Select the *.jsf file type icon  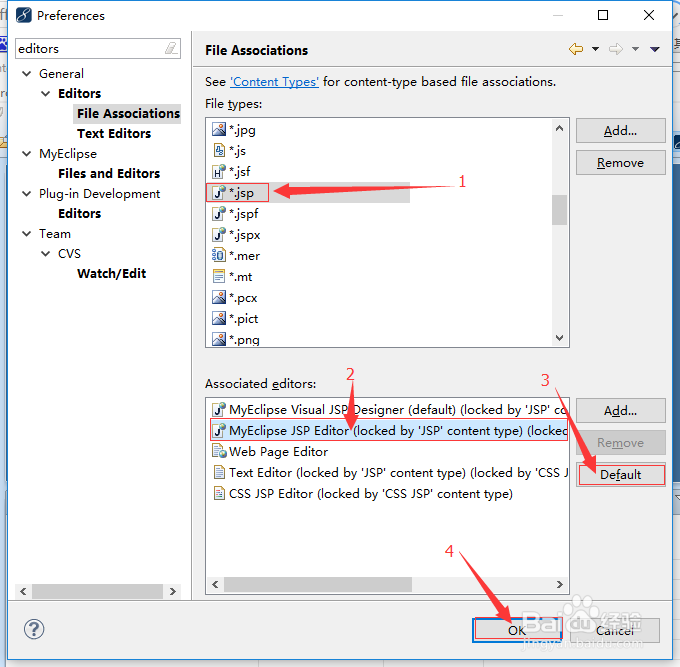tap(219, 171)
